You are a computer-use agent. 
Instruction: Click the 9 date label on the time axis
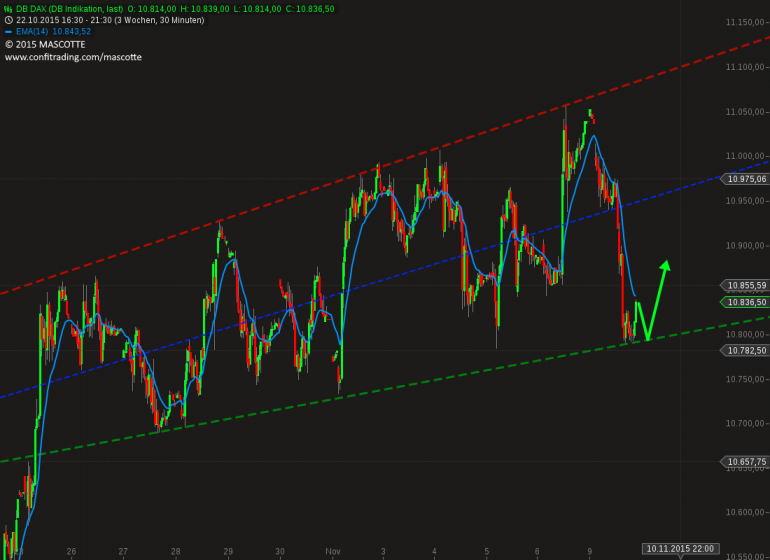click(590, 551)
